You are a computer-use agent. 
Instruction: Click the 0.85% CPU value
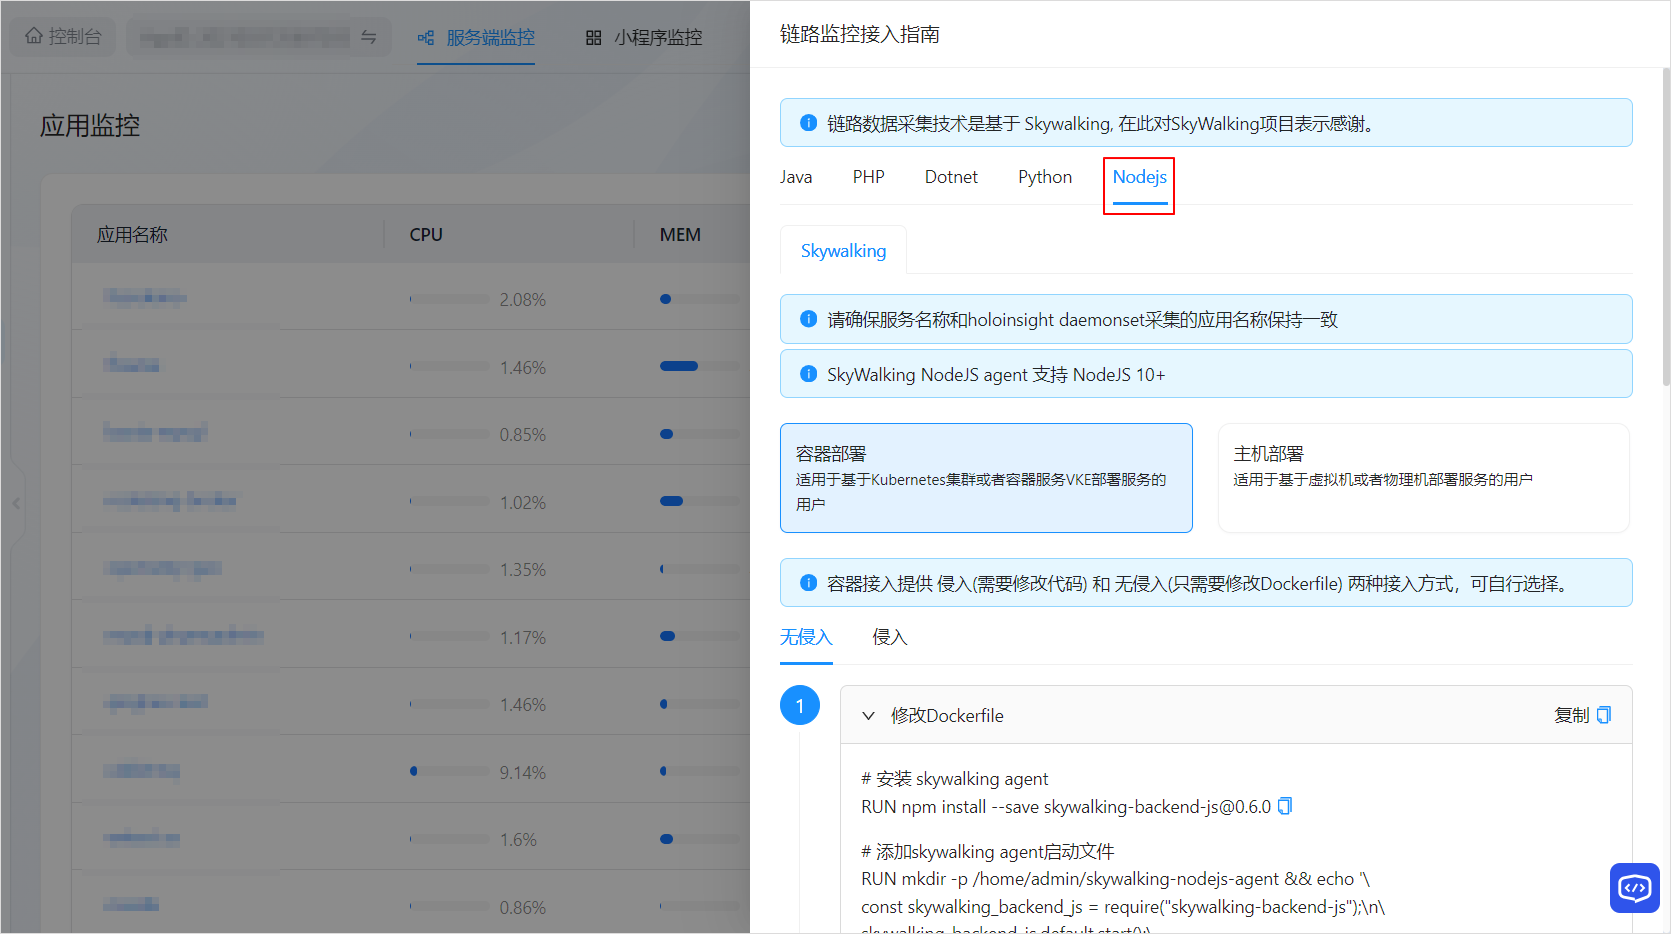[x=523, y=435]
